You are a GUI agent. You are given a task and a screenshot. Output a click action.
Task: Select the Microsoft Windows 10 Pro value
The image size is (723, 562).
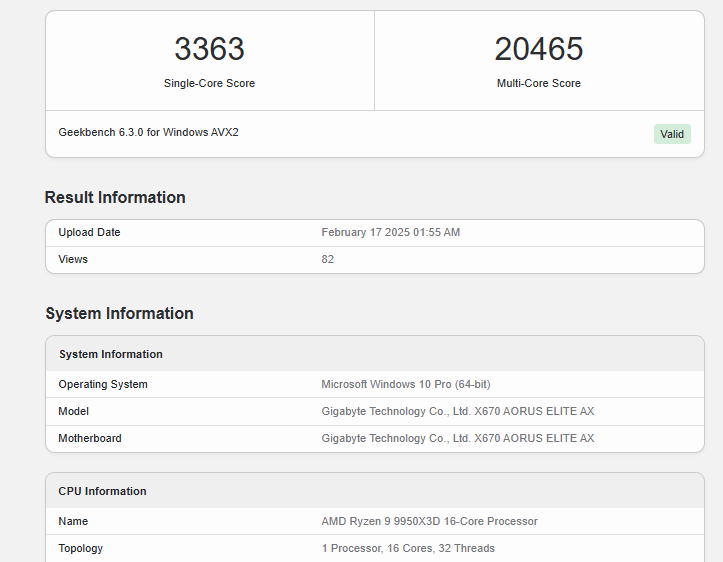coord(405,384)
